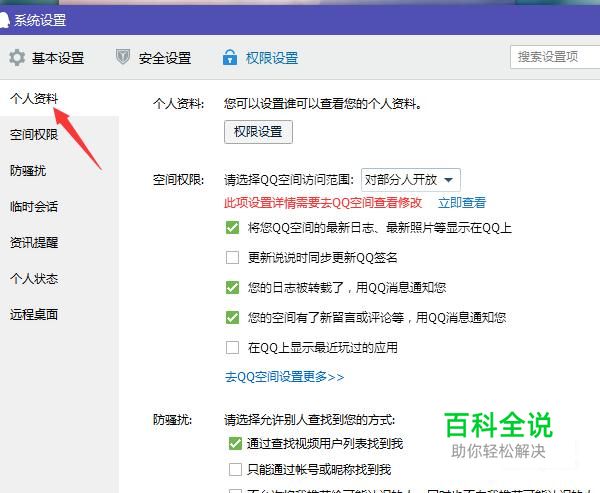Check 在QQ上显示最近玩过的应用
Image resolution: width=600 pixels, height=493 pixels.
232,348
